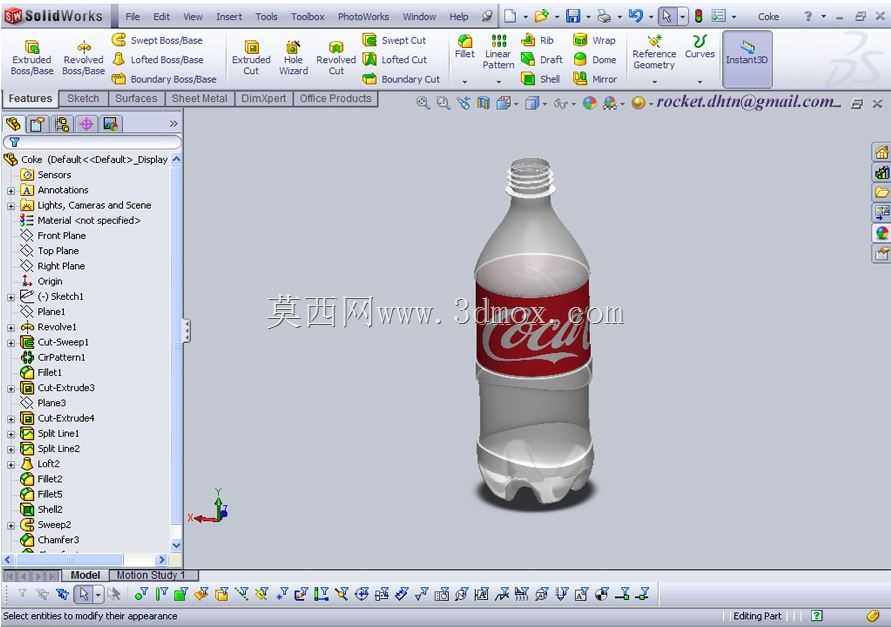
Task: Open the PropertyManager tab icon
Action: [x=38, y=123]
